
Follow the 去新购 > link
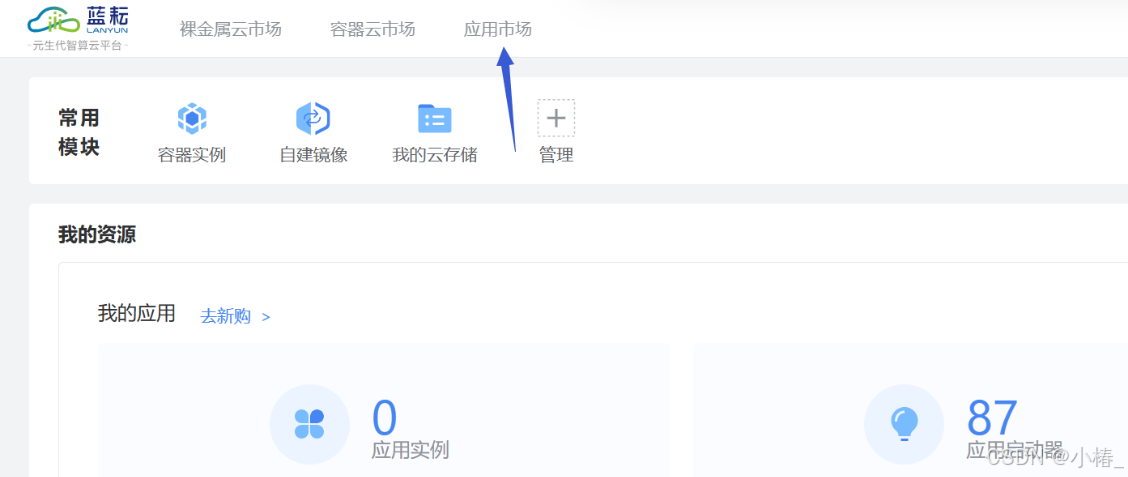(x=235, y=317)
